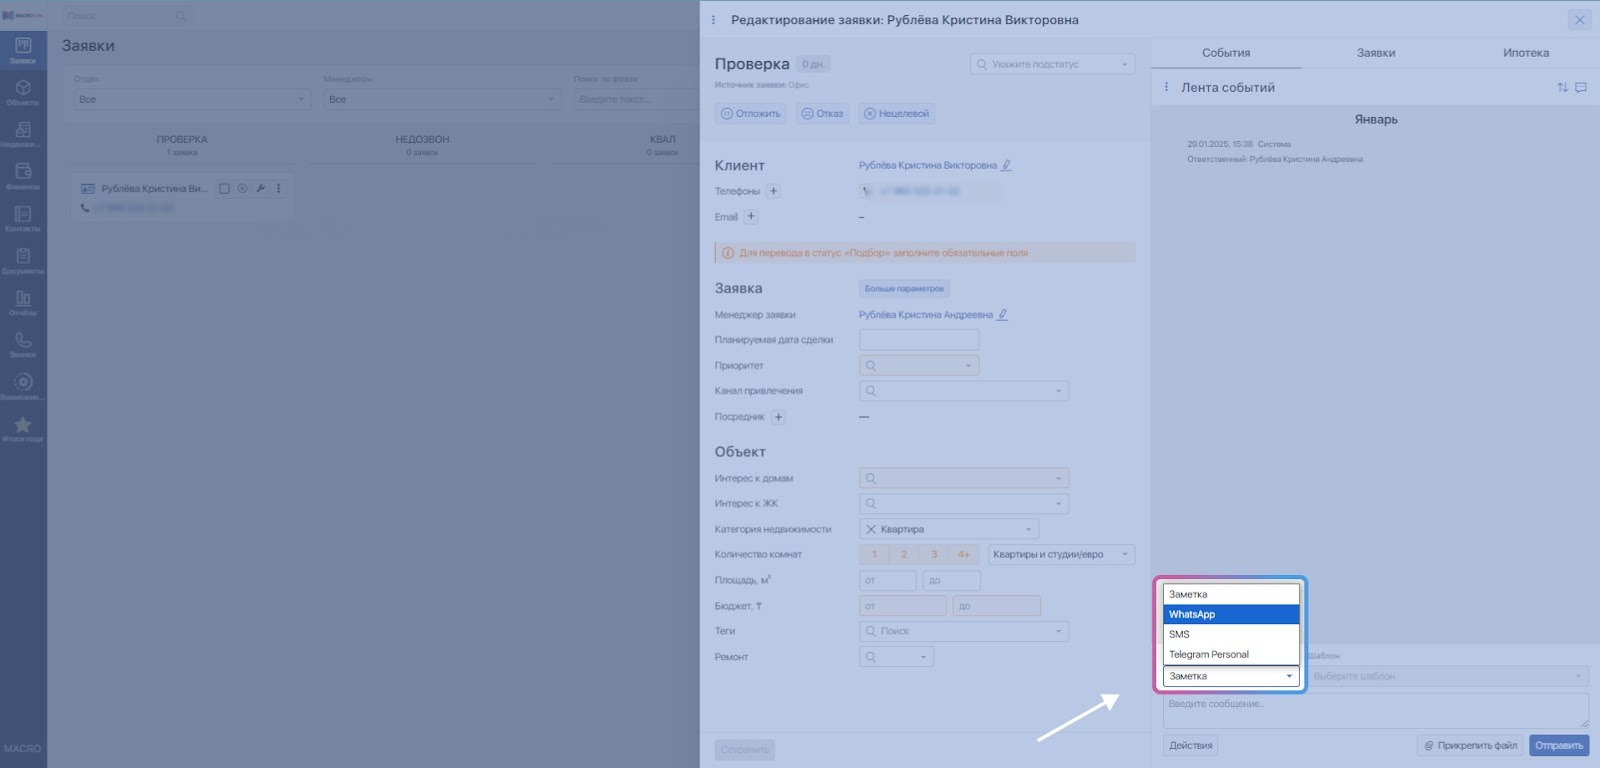Click the plus icon next to Телефоны
Screen dimensions: 1600x768
point(773,191)
